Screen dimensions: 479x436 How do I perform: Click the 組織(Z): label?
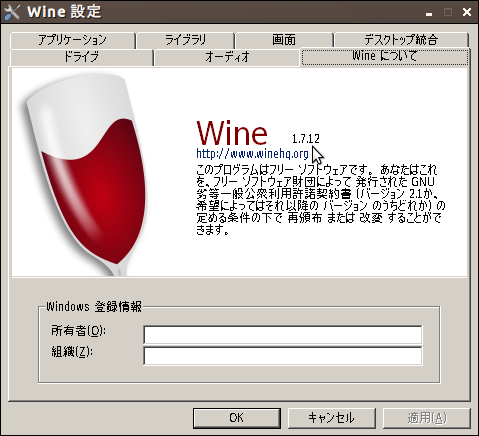(72, 351)
